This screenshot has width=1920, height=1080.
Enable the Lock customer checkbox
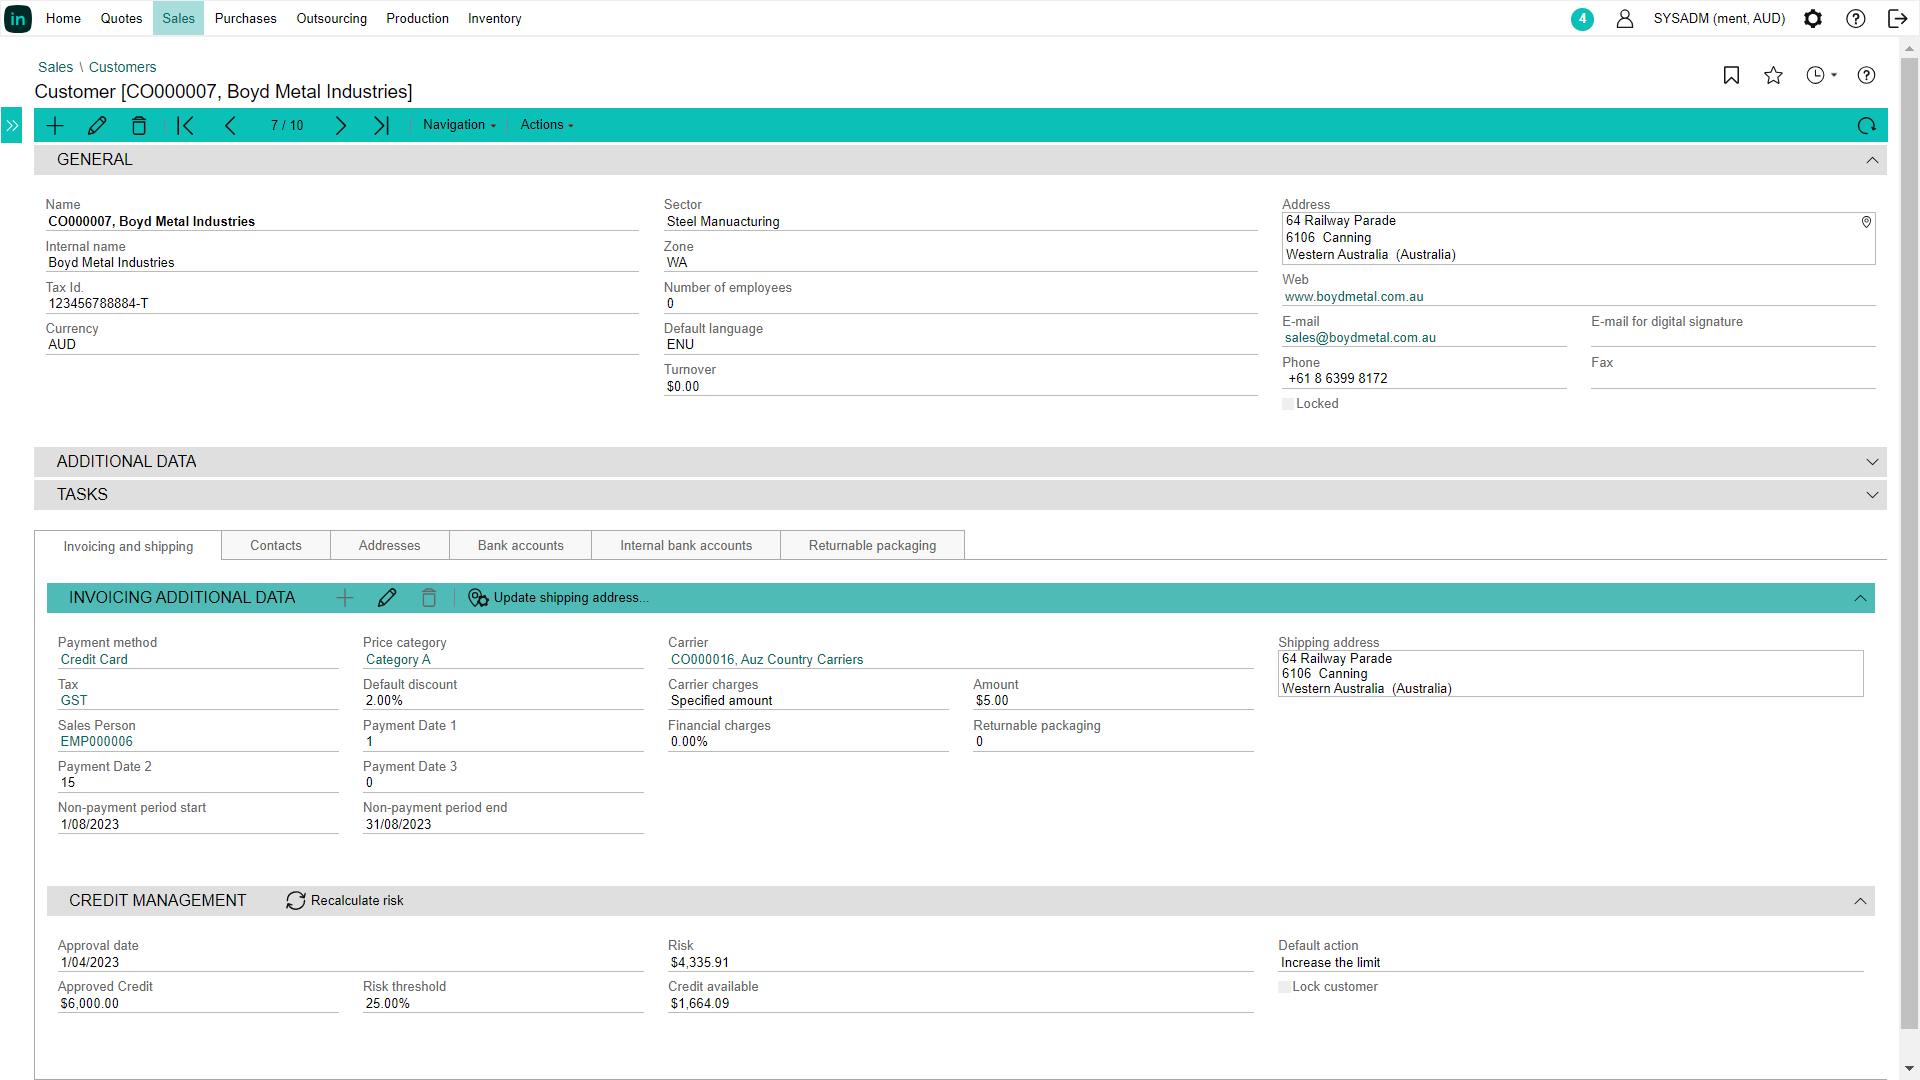coord(1284,987)
